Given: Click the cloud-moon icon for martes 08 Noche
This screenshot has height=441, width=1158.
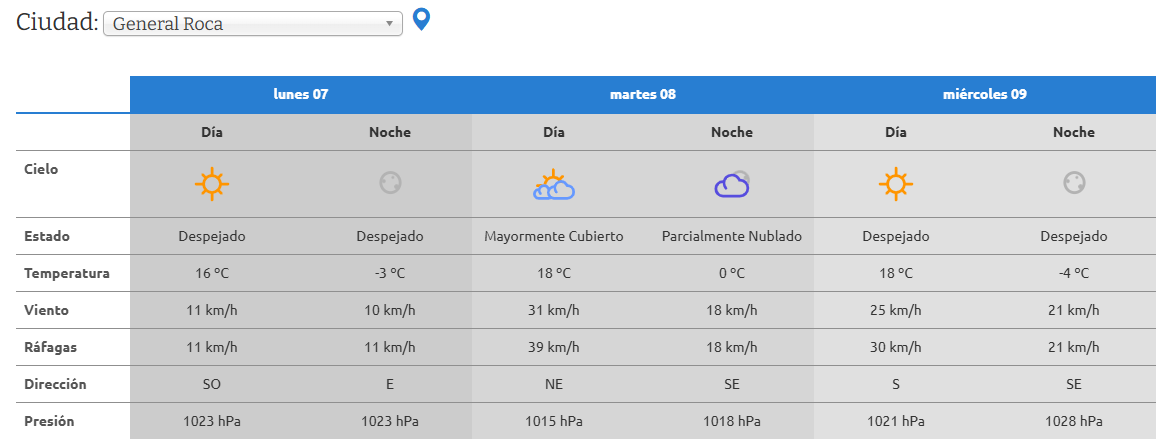Looking at the screenshot, I should coord(732,184).
